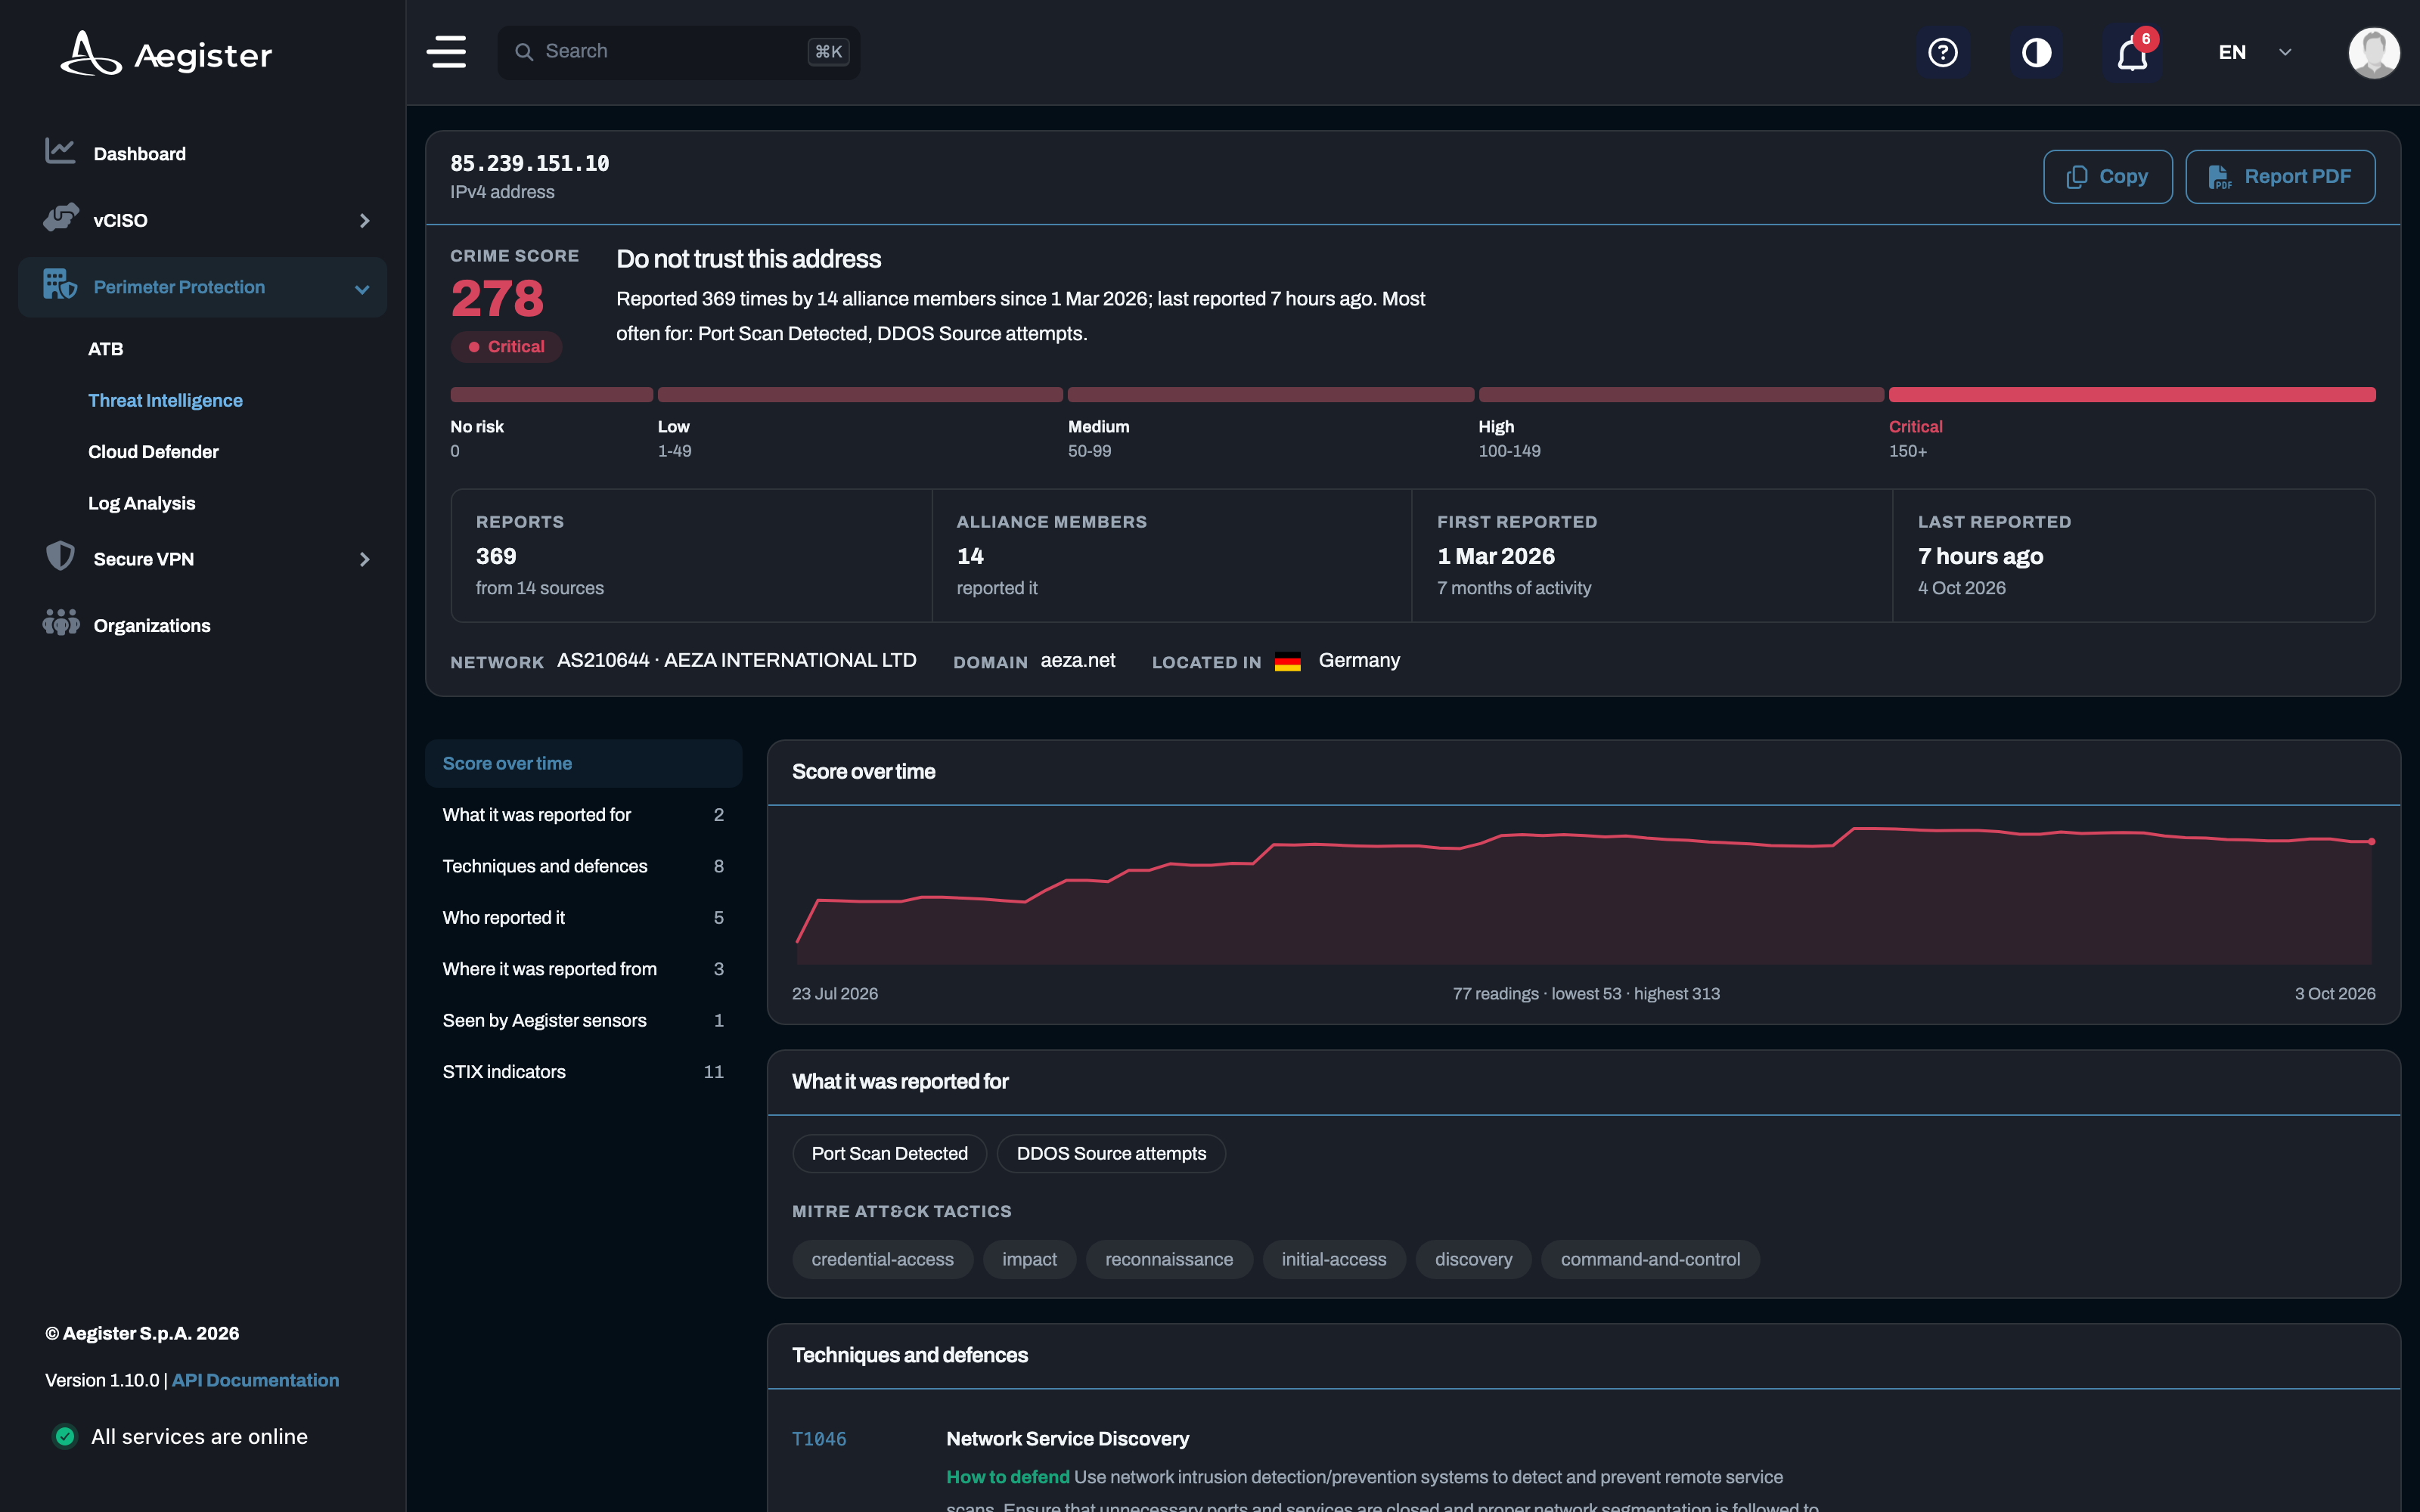Image resolution: width=2420 pixels, height=1512 pixels.
Task: Open notifications bell with 6 badge
Action: click(2132, 52)
